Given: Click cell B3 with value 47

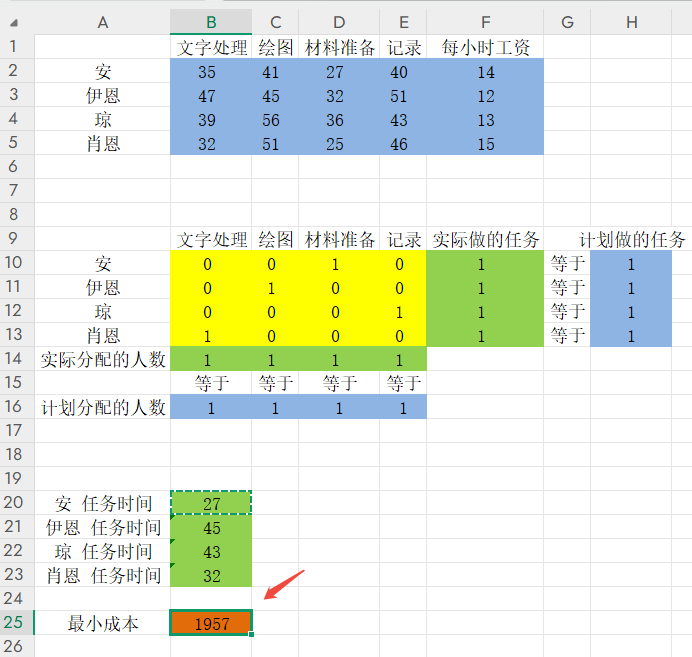Looking at the screenshot, I should pos(211,95).
